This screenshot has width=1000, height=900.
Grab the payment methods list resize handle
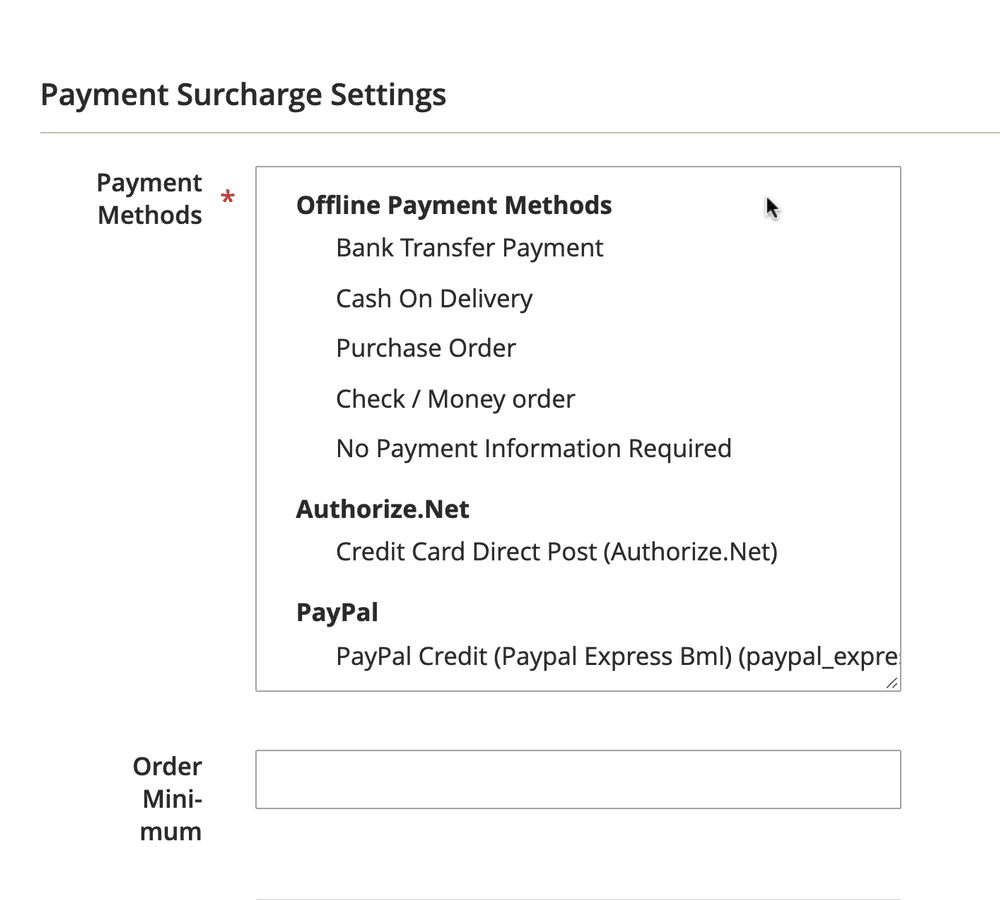[892, 683]
